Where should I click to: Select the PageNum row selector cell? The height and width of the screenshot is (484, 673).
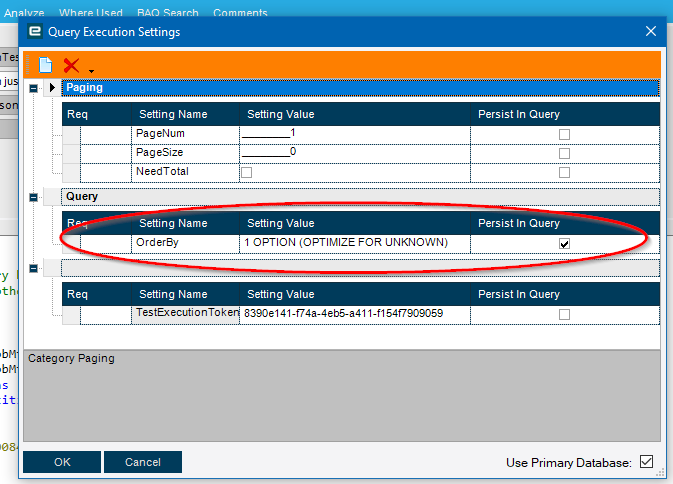click(x=71, y=135)
